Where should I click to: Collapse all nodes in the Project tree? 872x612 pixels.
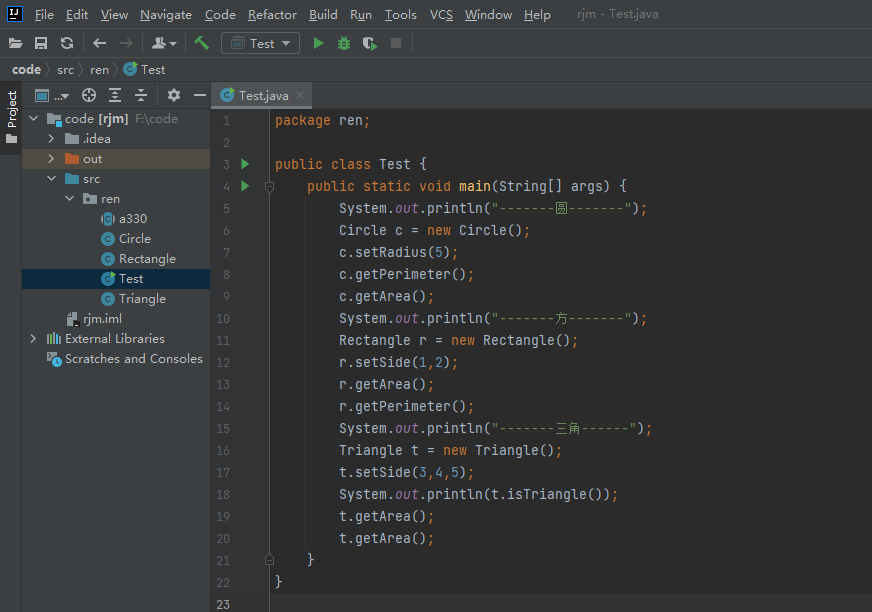click(141, 95)
